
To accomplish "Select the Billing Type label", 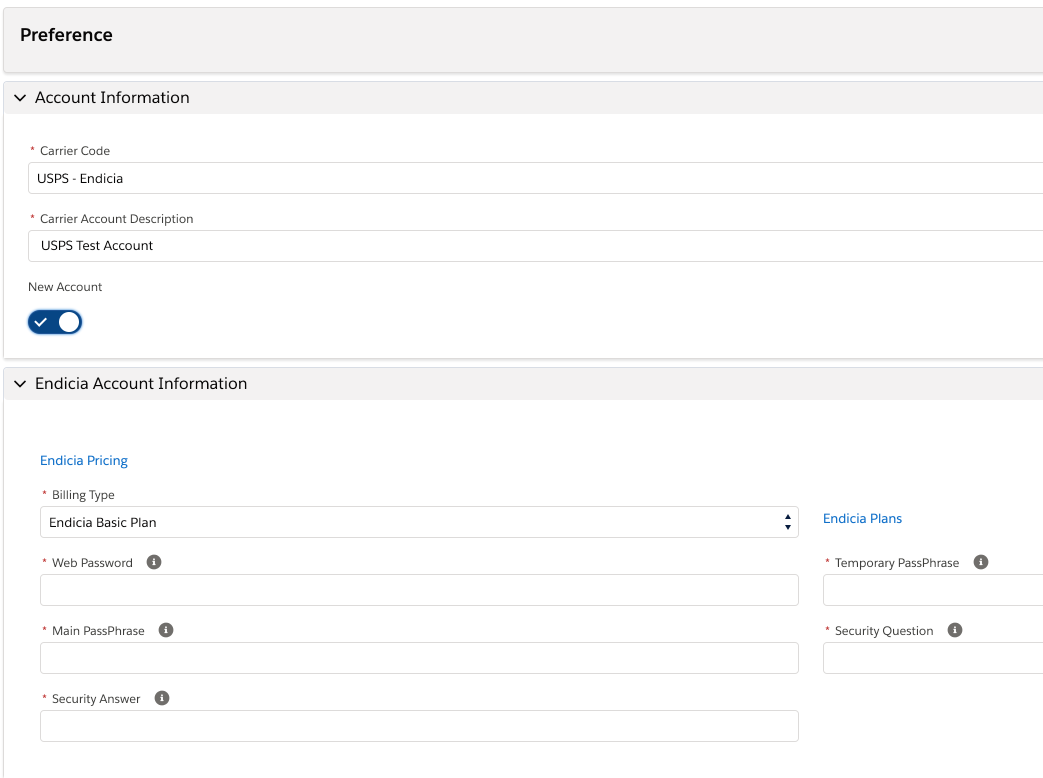I will click(83, 495).
